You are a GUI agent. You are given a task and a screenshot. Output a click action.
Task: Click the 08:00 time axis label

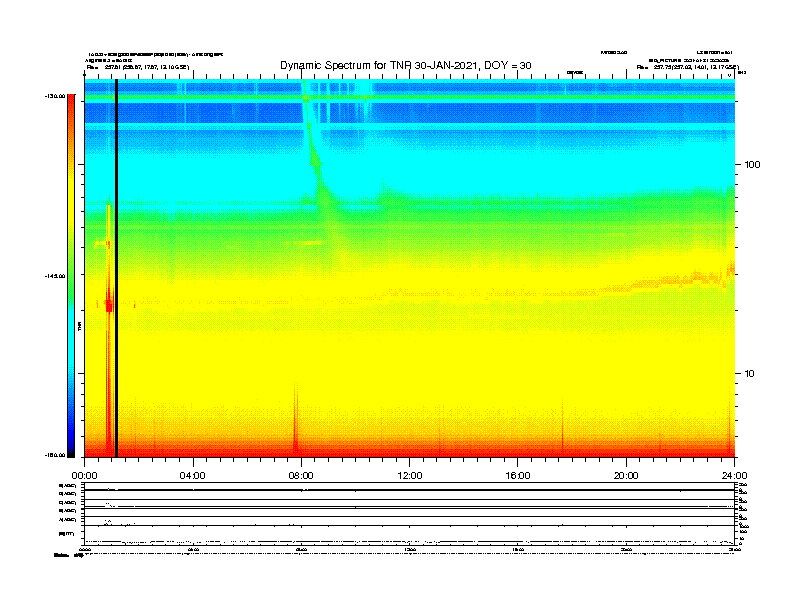pos(301,476)
